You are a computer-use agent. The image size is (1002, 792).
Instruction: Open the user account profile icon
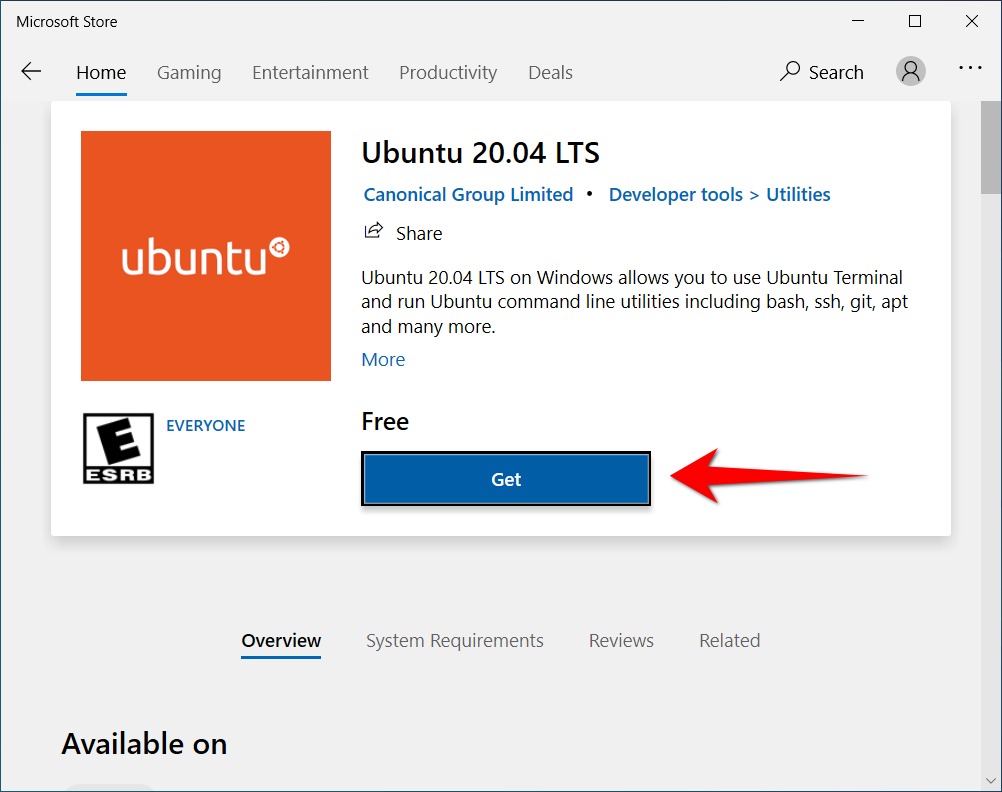click(x=911, y=71)
